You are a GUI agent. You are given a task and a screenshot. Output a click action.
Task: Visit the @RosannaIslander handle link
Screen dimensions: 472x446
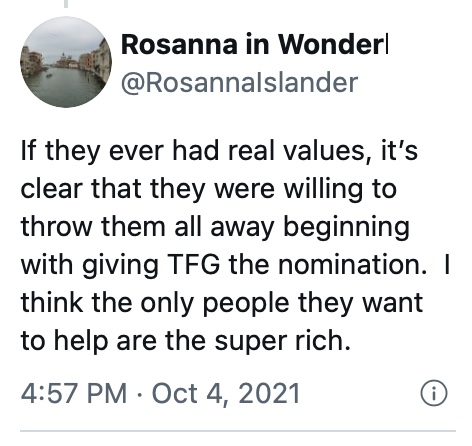tap(239, 82)
